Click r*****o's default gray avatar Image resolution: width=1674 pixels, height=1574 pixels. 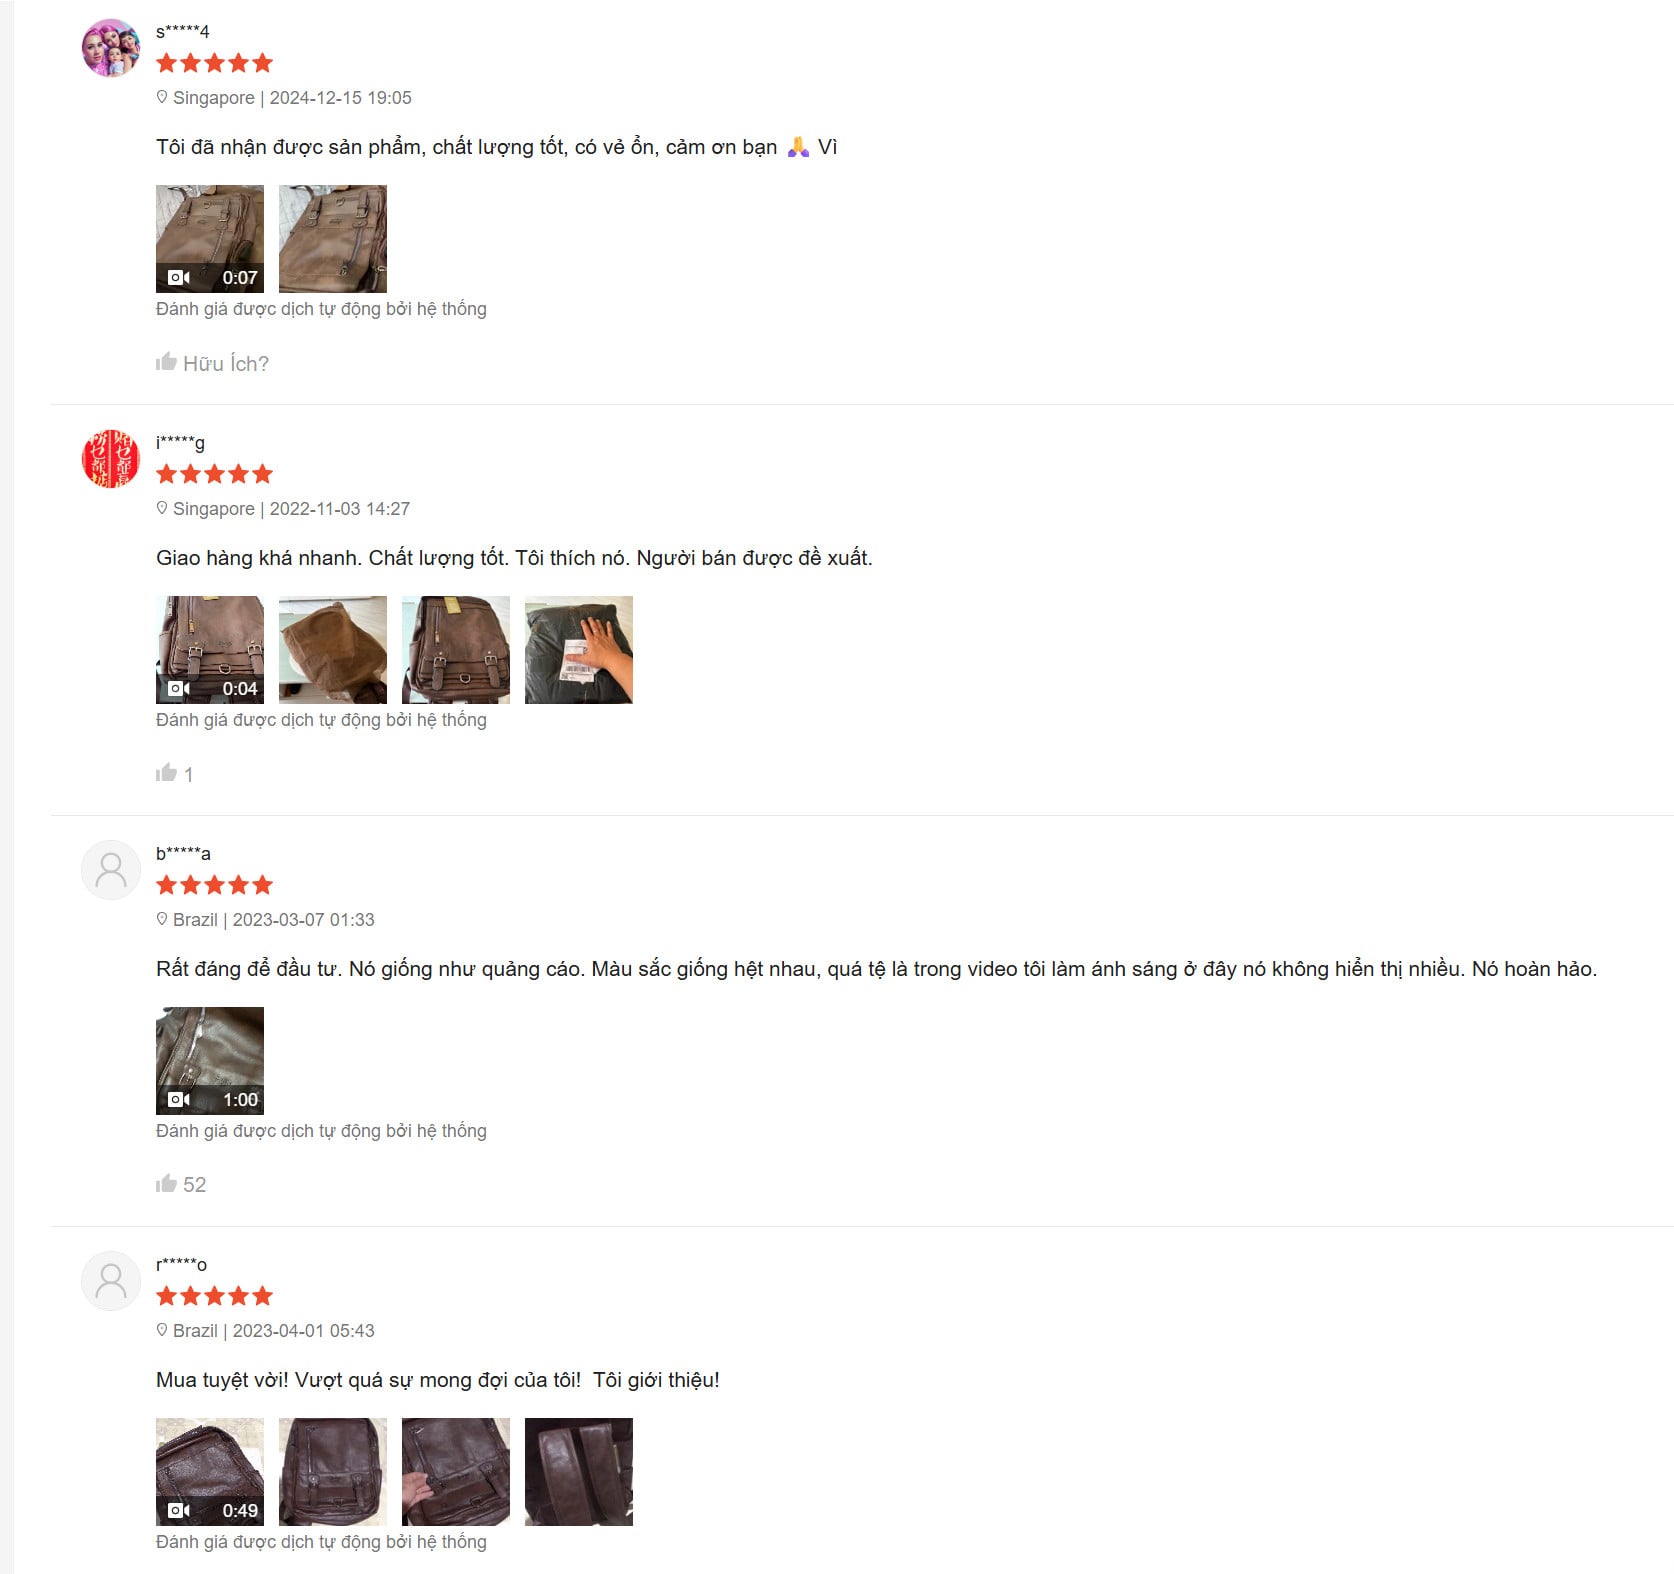coord(111,1281)
